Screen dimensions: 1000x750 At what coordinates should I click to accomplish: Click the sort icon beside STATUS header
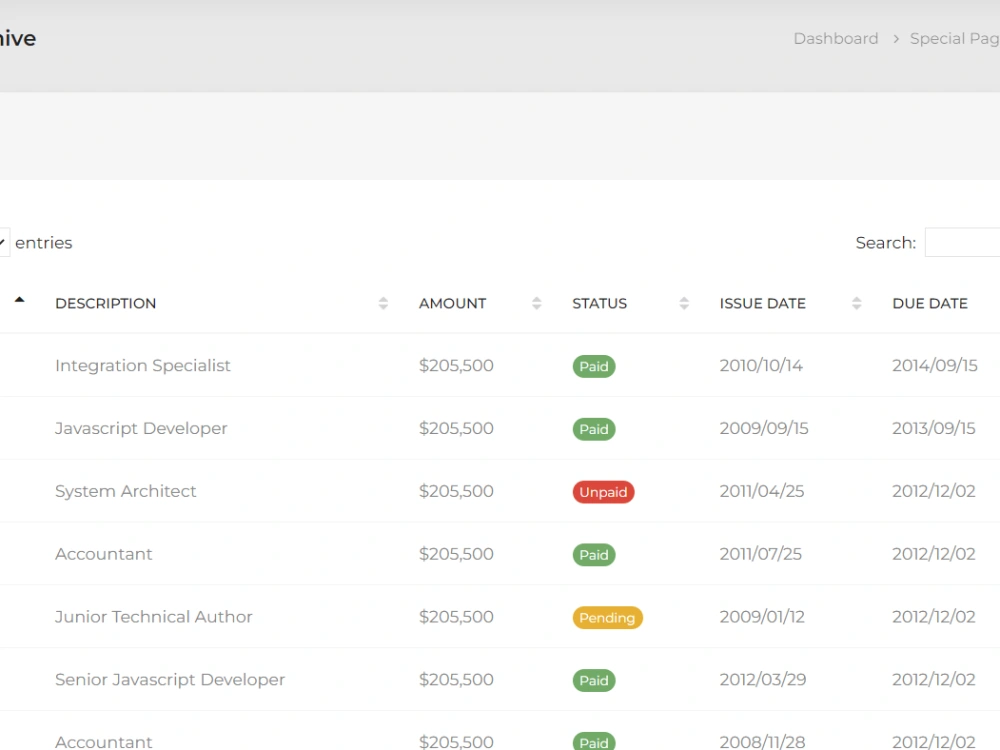click(x=684, y=303)
